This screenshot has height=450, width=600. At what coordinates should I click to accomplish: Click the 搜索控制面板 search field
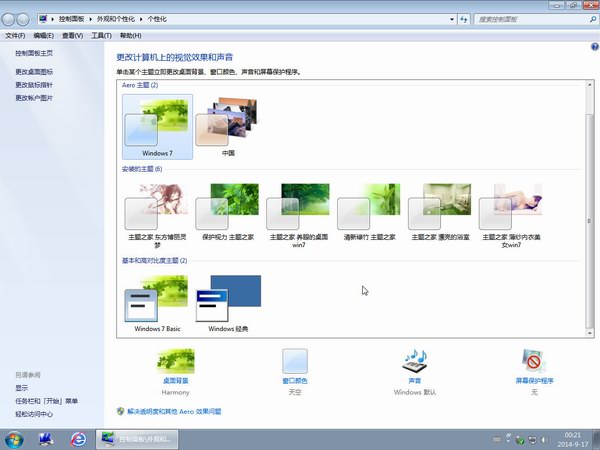tap(532, 19)
